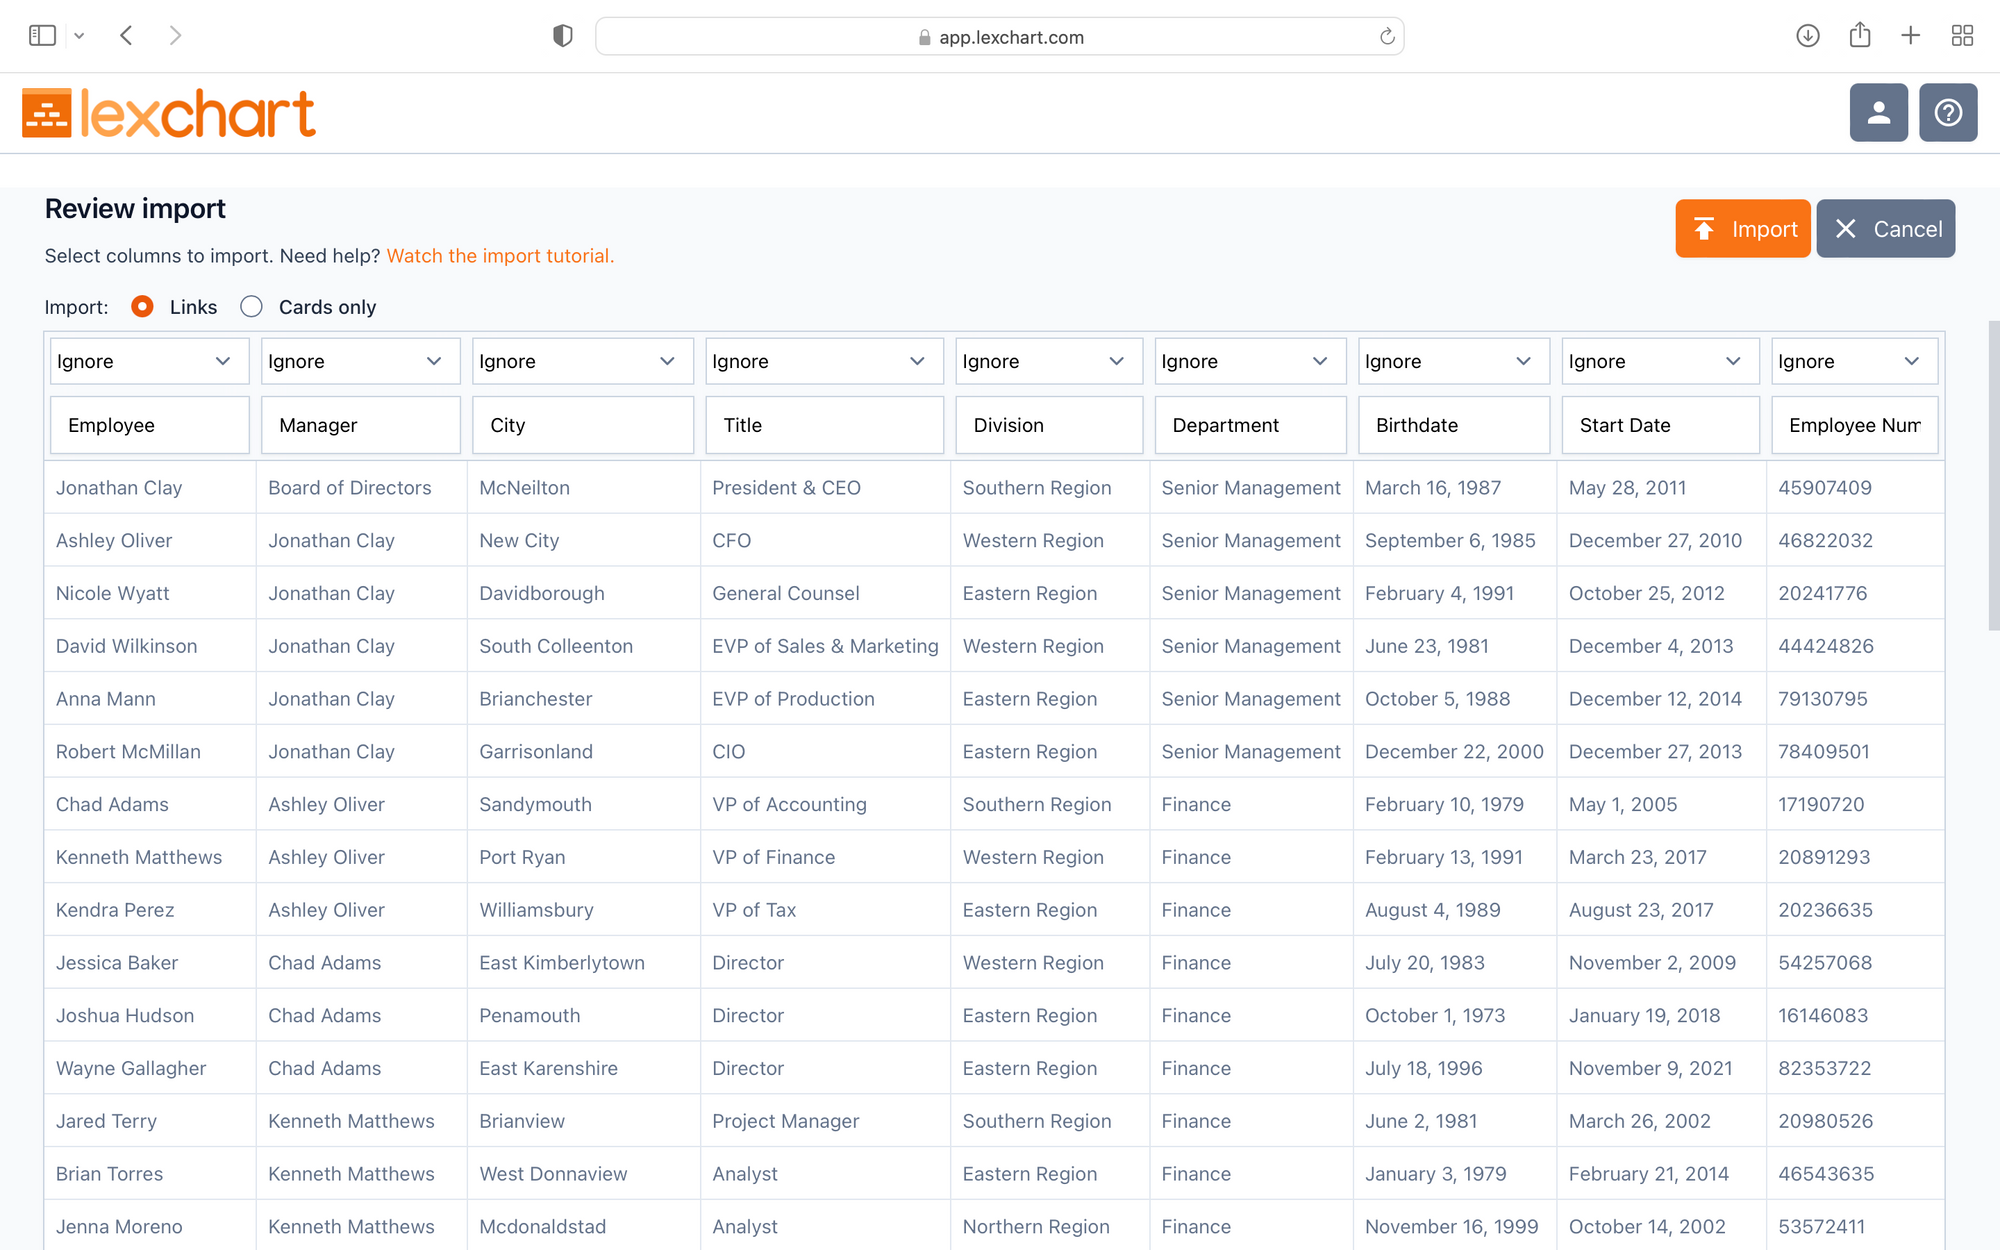Select the Links radio button
This screenshot has width=2000, height=1250.
pyautogui.click(x=143, y=305)
